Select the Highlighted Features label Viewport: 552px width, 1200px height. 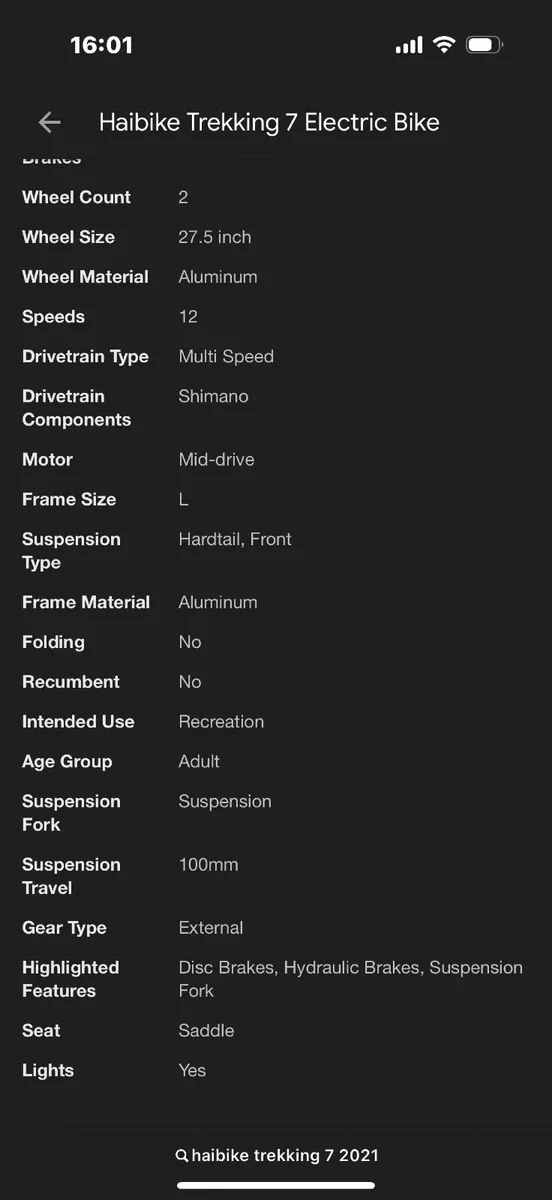click(70, 979)
